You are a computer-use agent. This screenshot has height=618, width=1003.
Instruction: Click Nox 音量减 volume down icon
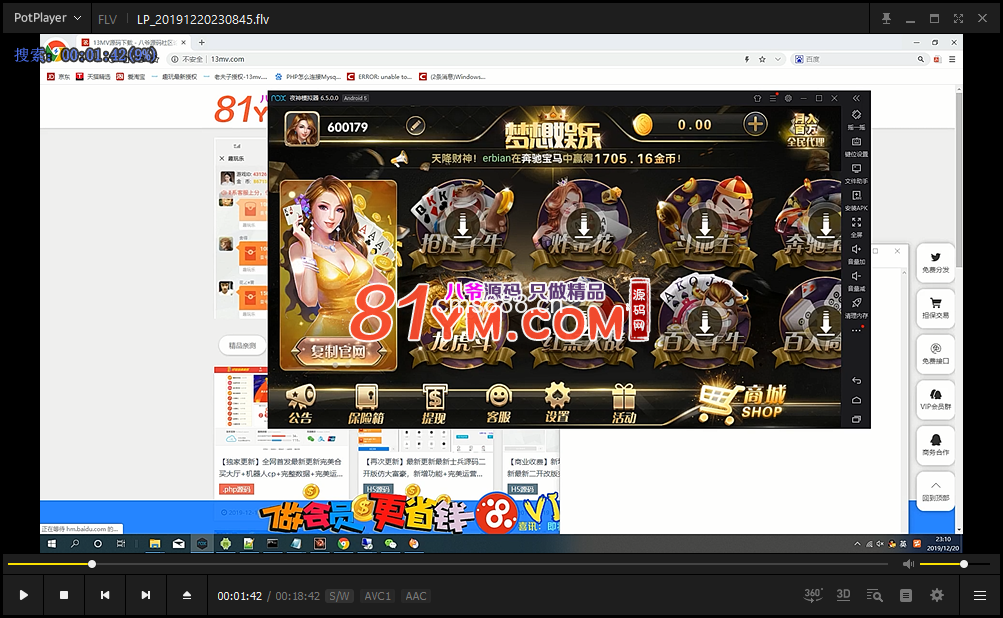pos(857,281)
